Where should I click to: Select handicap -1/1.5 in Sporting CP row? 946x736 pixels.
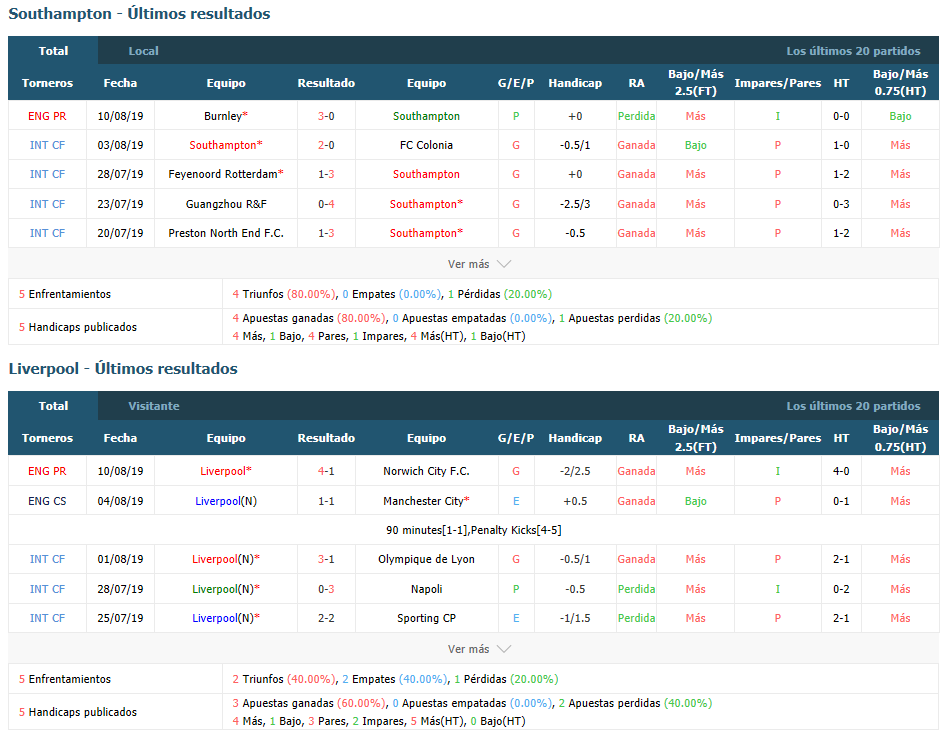coord(574,618)
